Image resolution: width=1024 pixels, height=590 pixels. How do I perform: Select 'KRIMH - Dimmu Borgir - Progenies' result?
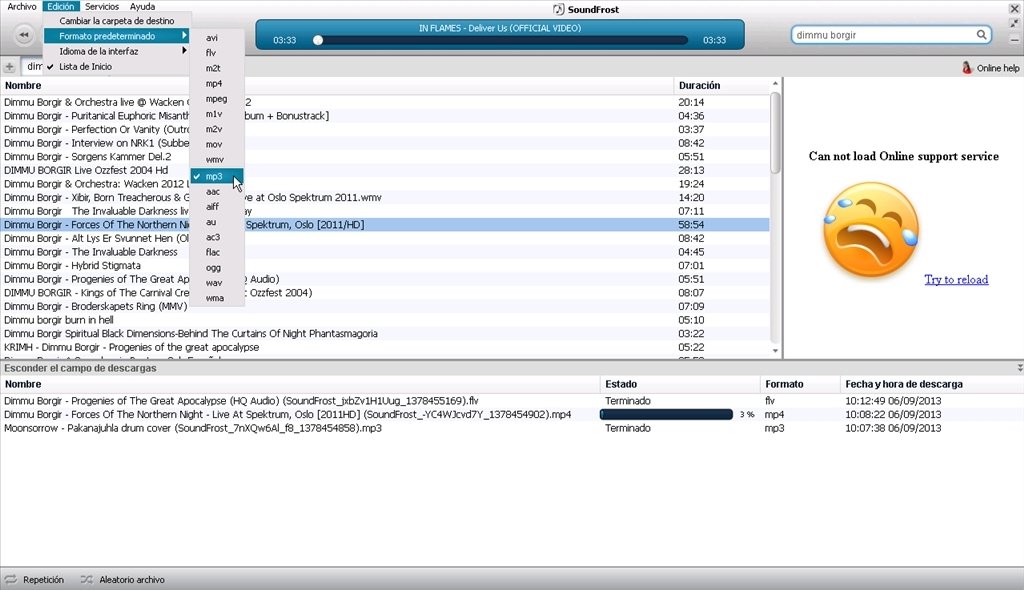coord(385,347)
